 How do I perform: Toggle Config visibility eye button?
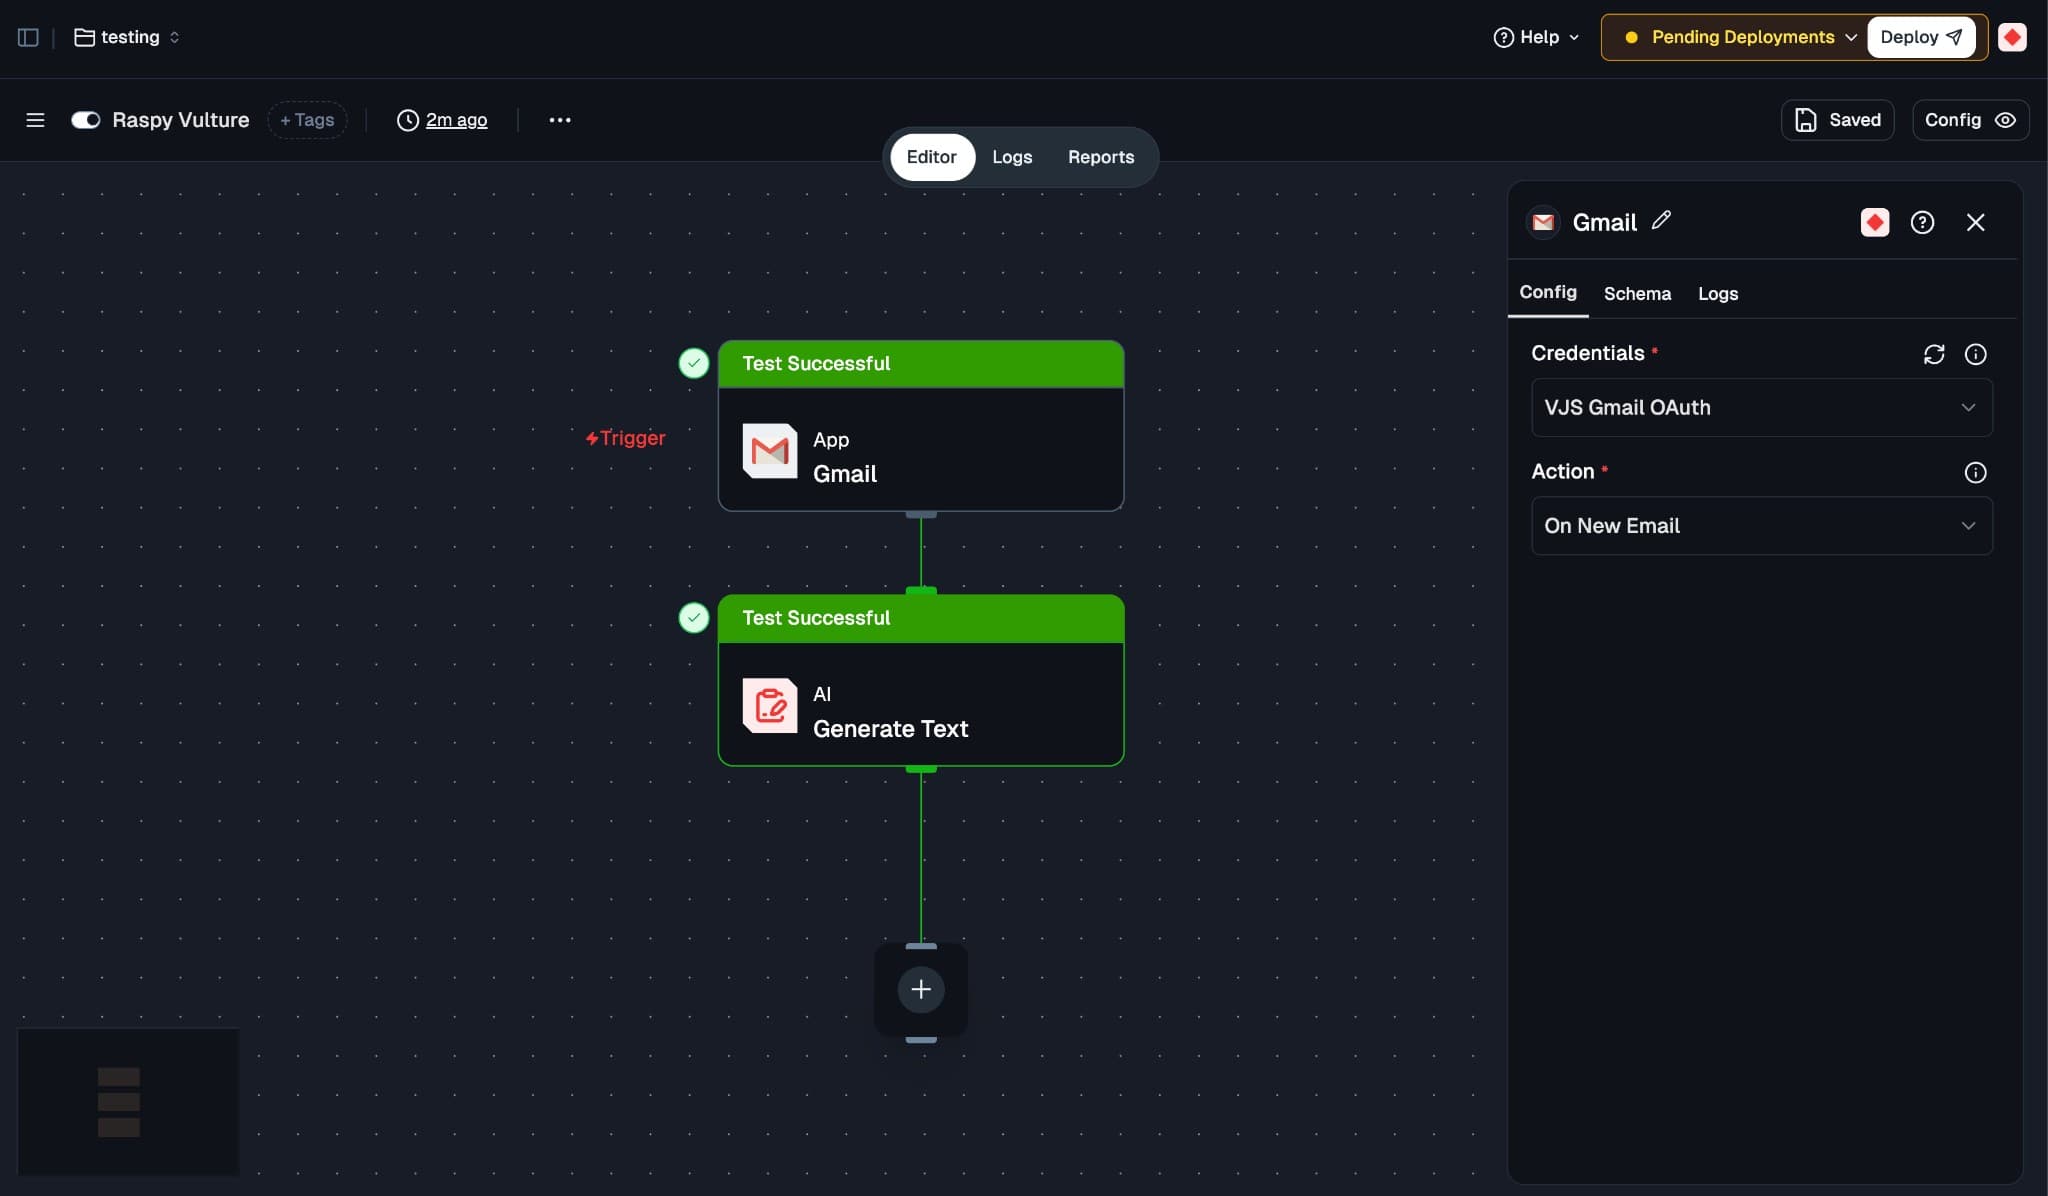[1970, 120]
